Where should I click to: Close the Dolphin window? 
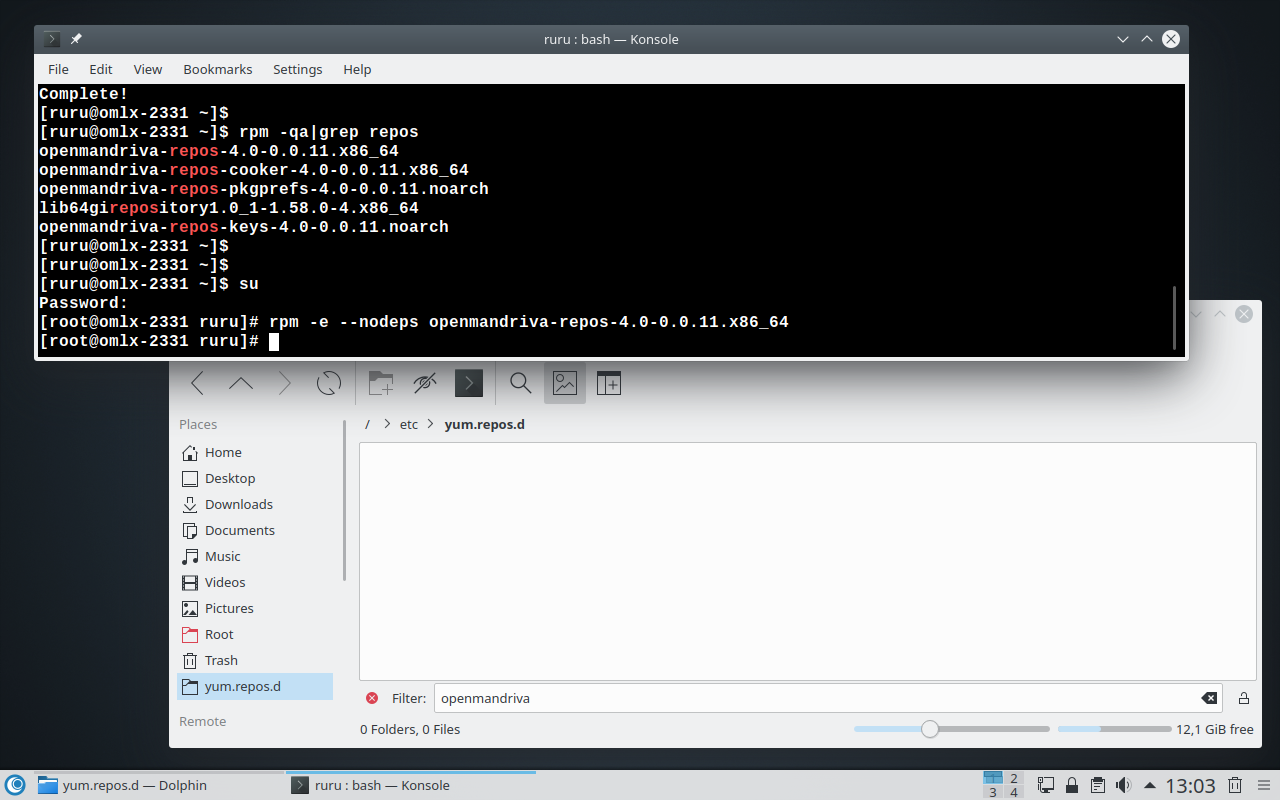point(1243,314)
